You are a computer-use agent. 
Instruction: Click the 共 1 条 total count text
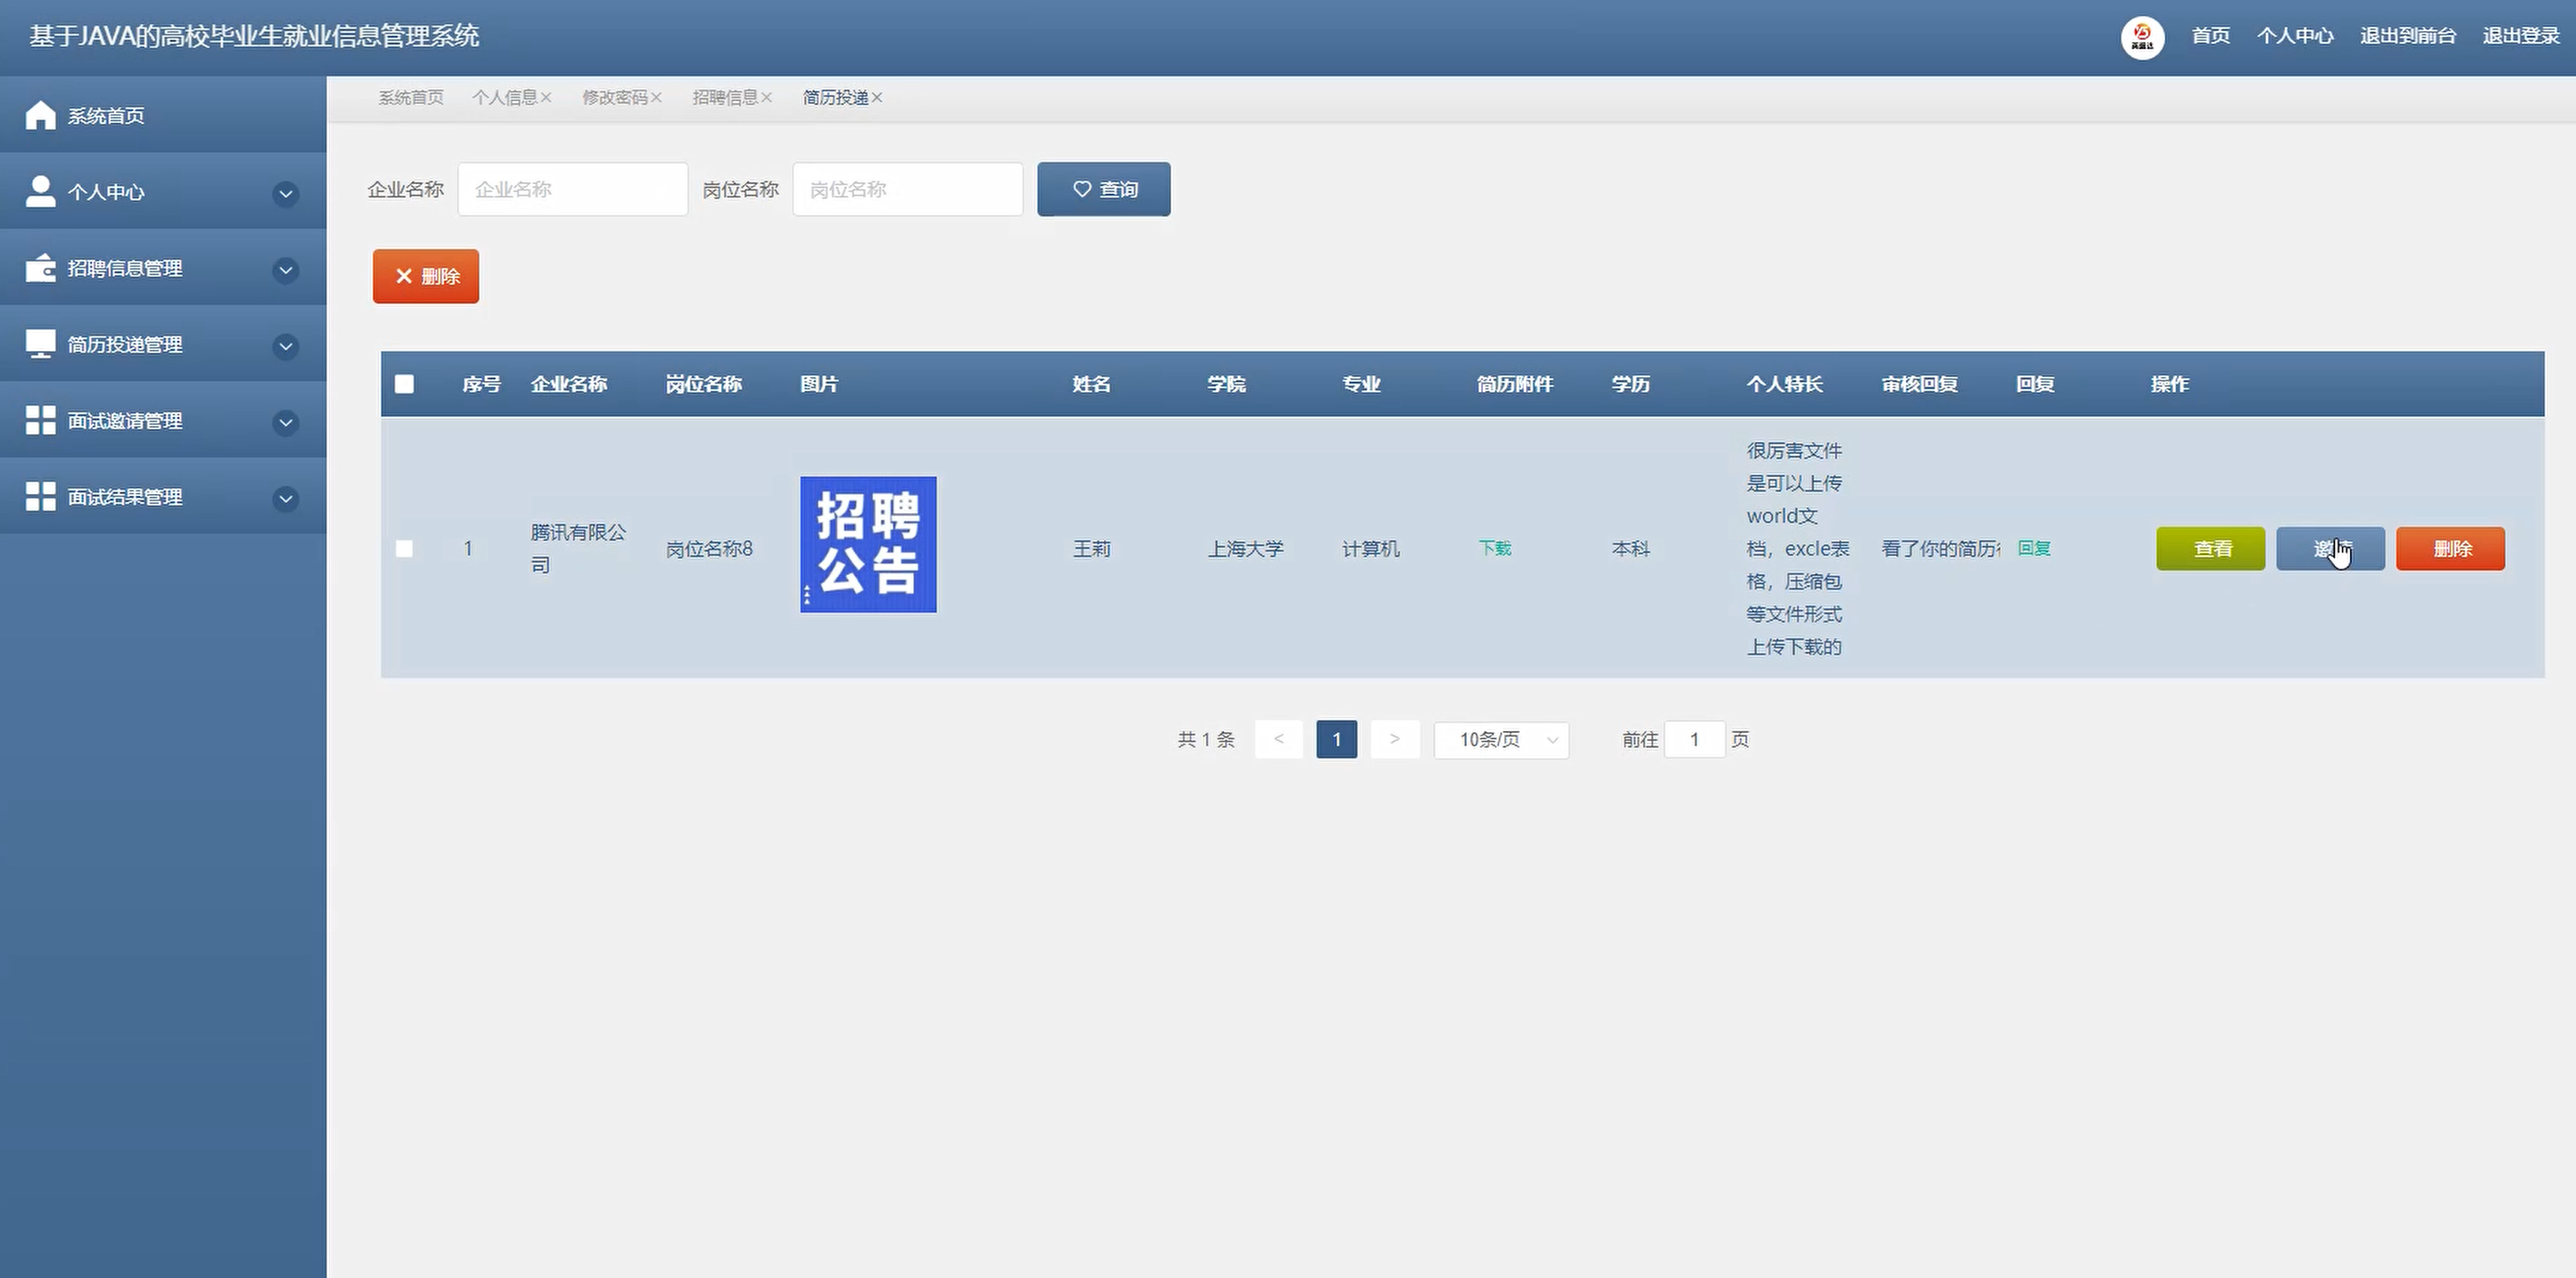pyautogui.click(x=1206, y=739)
